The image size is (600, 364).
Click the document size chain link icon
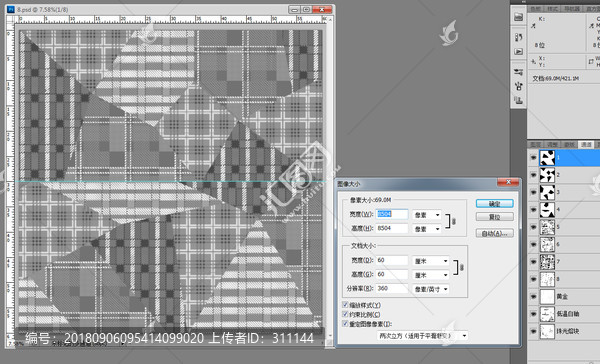[462, 267]
